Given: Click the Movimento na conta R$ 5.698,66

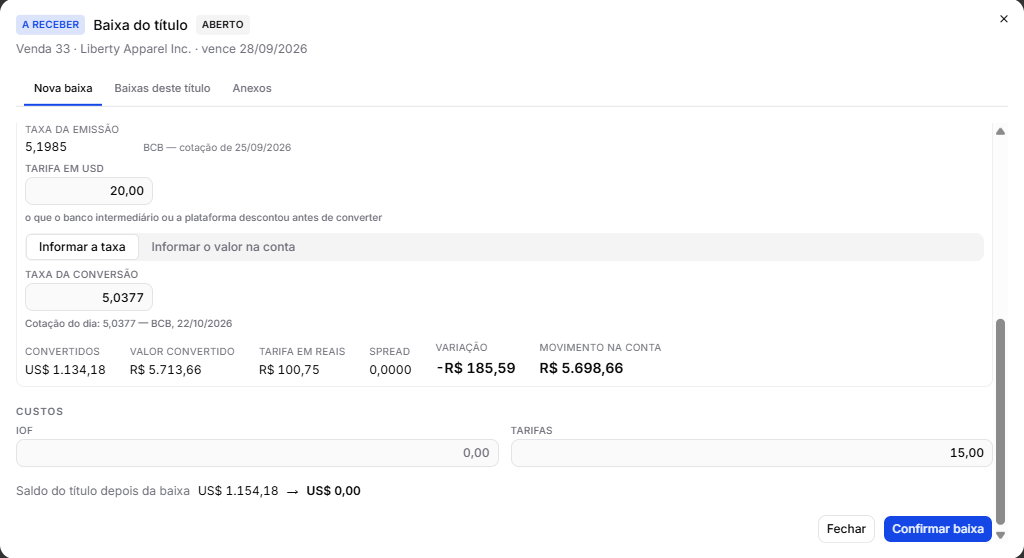Looking at the screenshot, I should pyautogui.click(x=581, y=368).
